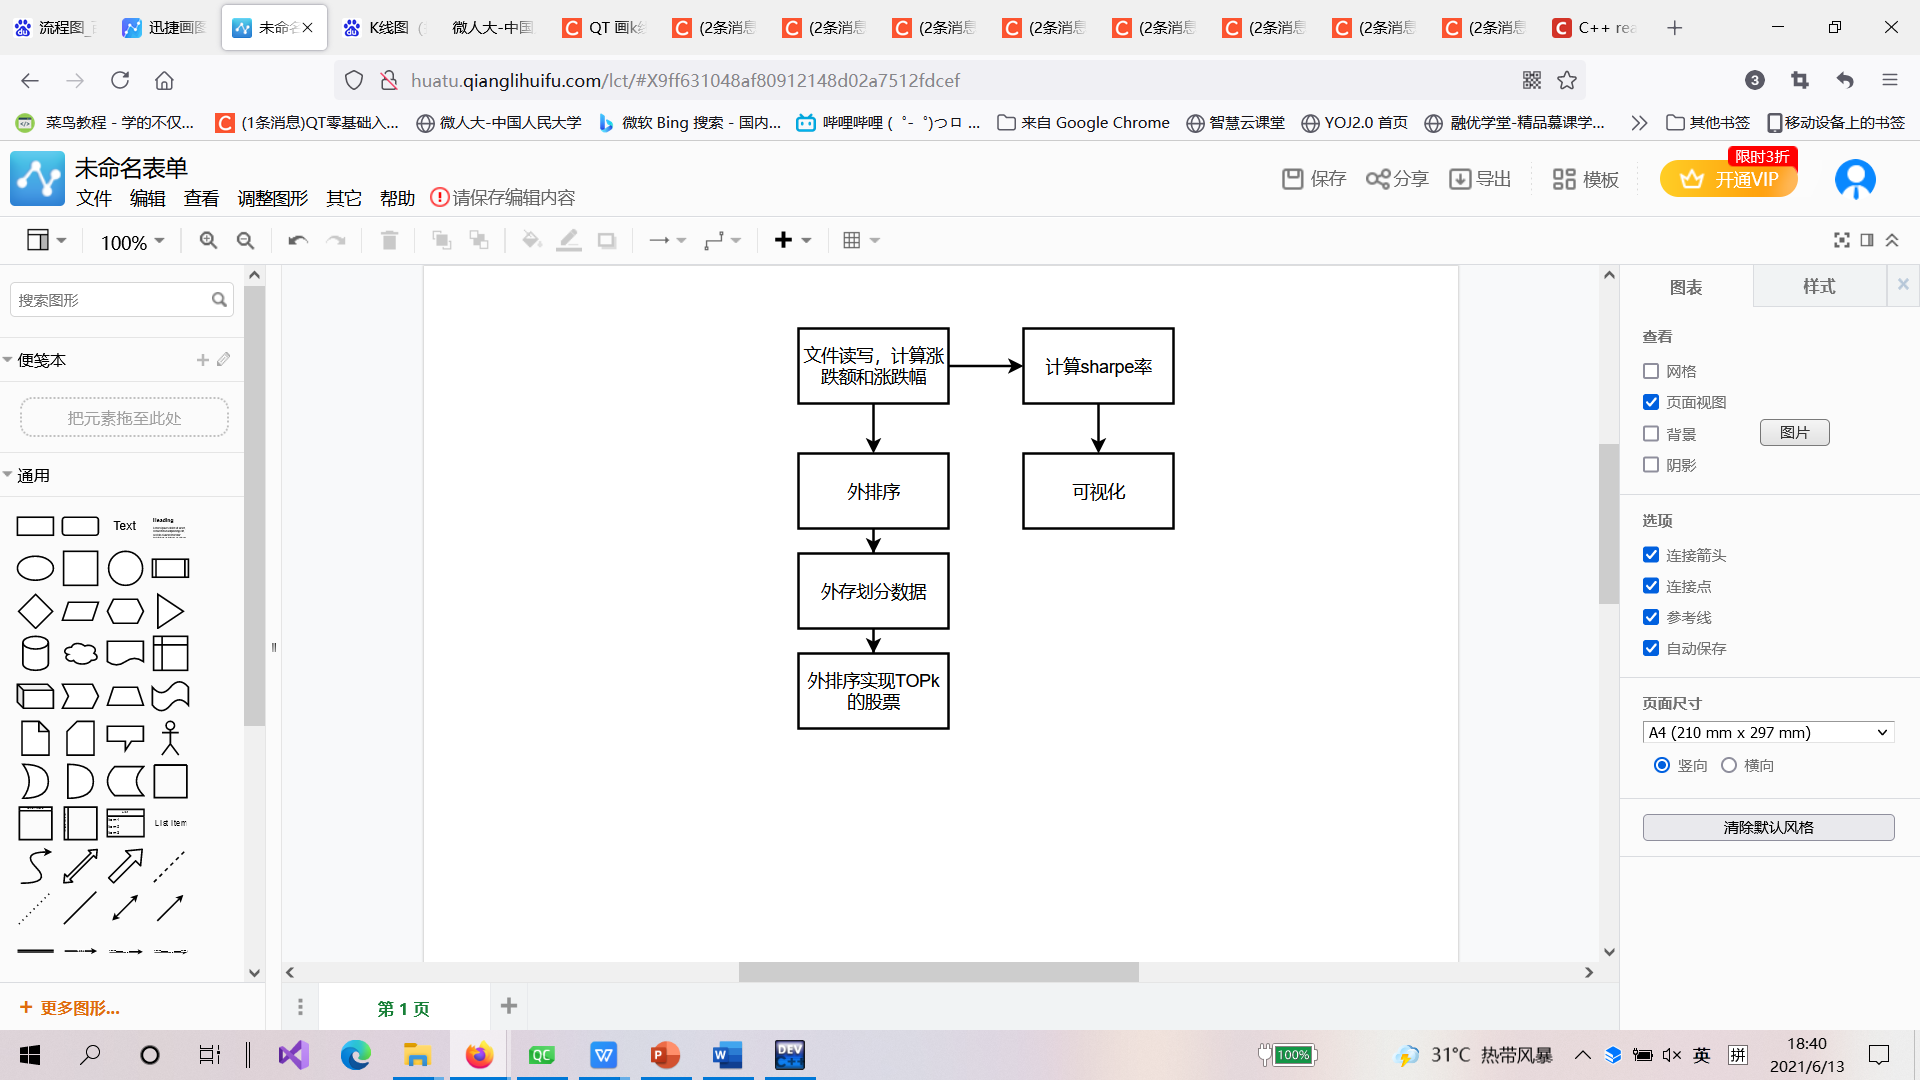Click the undo arrow in toolbar

click(297, 240)
